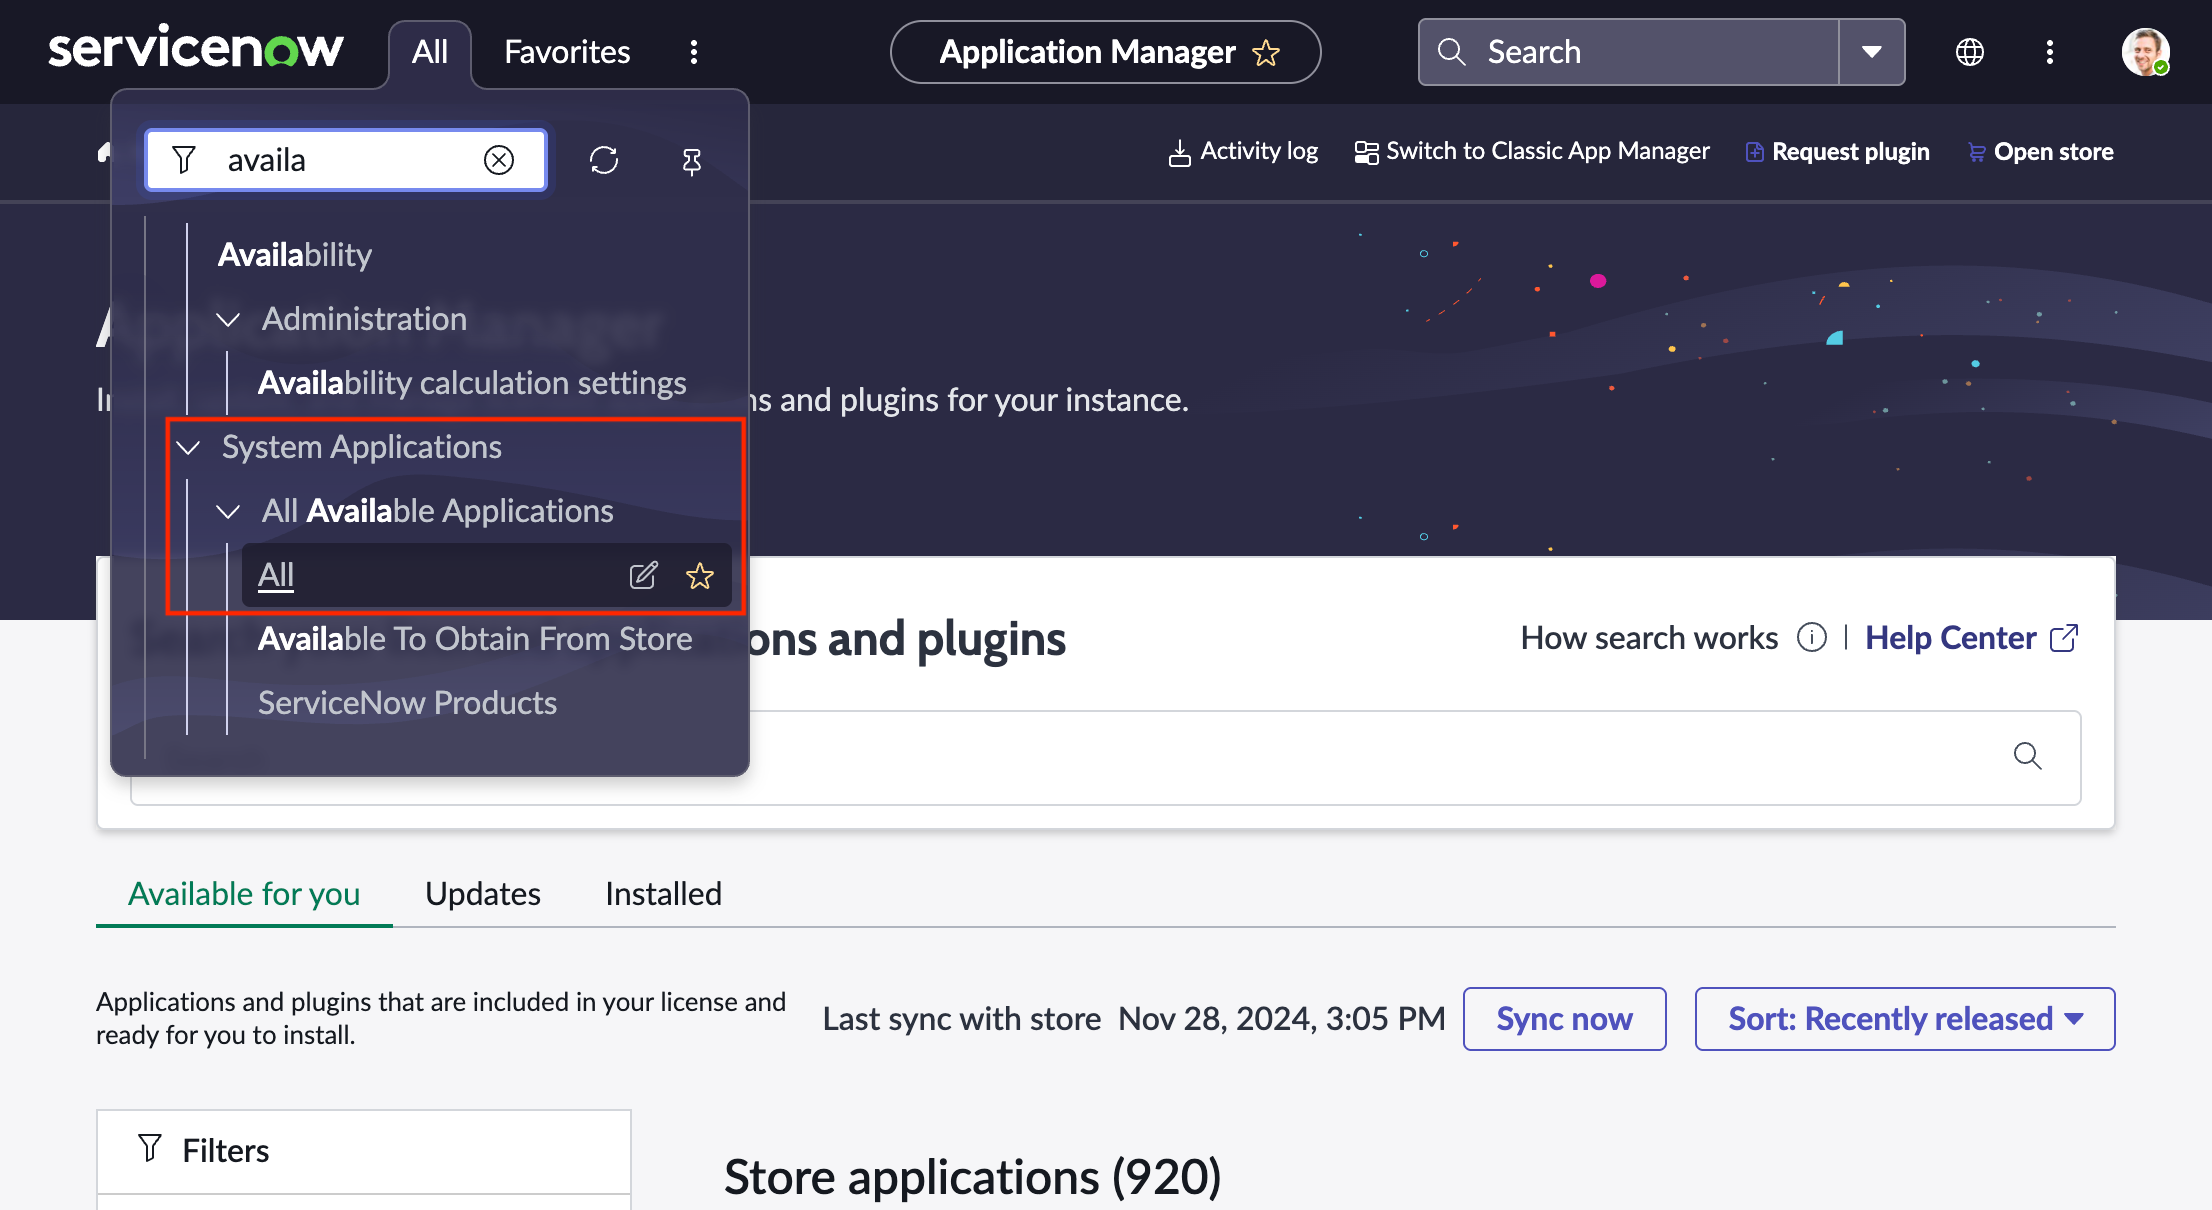Edit the All module via pencil icon
The image size is (2212, 1210).
coord(644,575)
